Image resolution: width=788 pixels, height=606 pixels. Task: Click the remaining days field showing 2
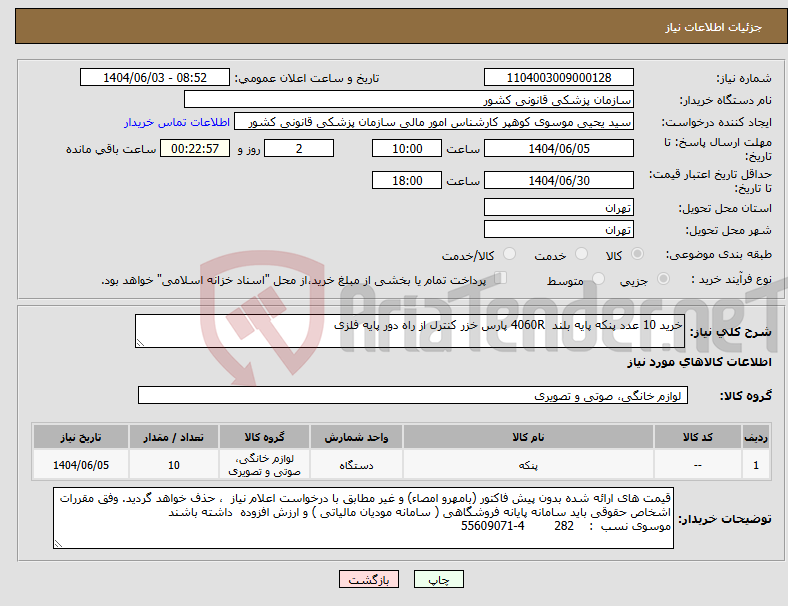coord(299,149)
